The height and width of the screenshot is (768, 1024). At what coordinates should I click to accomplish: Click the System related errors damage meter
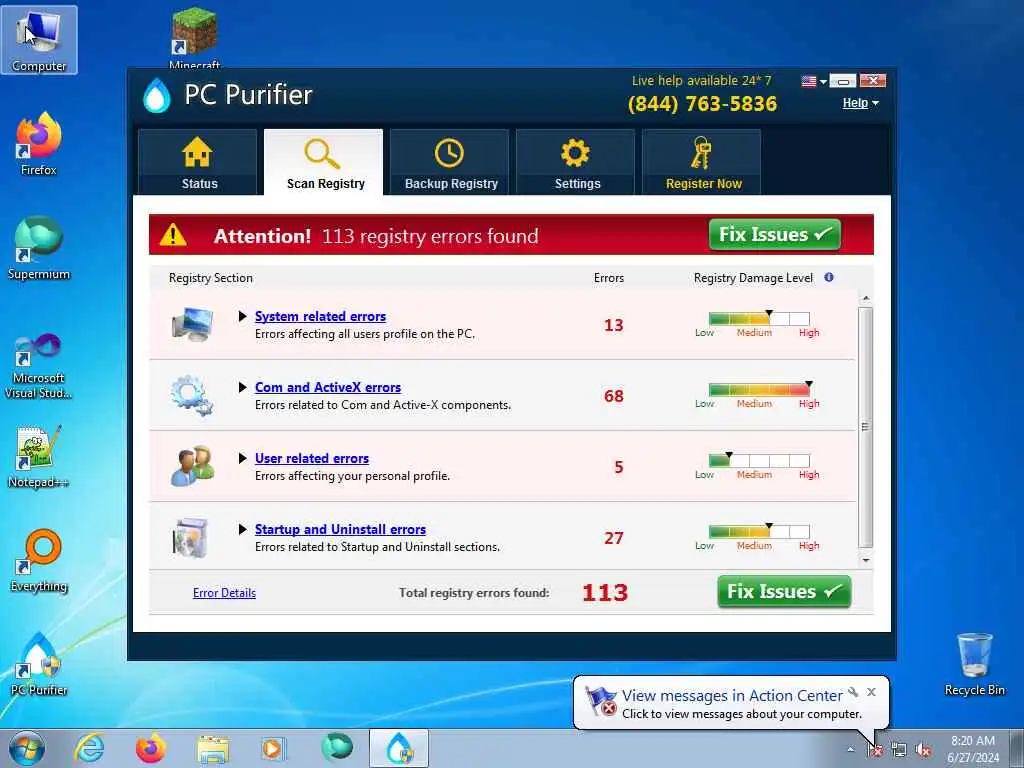[x=759, y=319]
